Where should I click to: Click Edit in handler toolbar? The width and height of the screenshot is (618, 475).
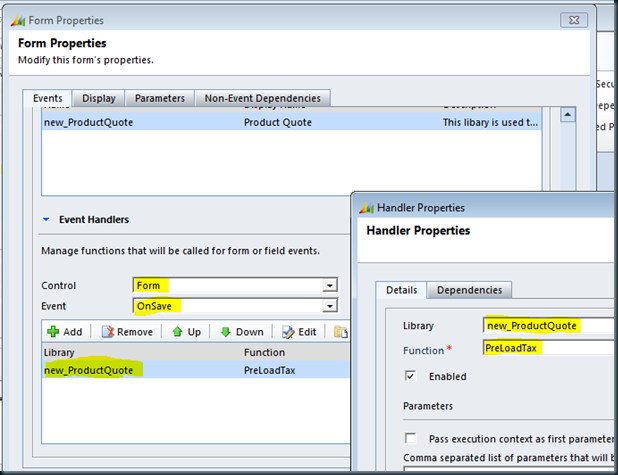click(298, 332)
